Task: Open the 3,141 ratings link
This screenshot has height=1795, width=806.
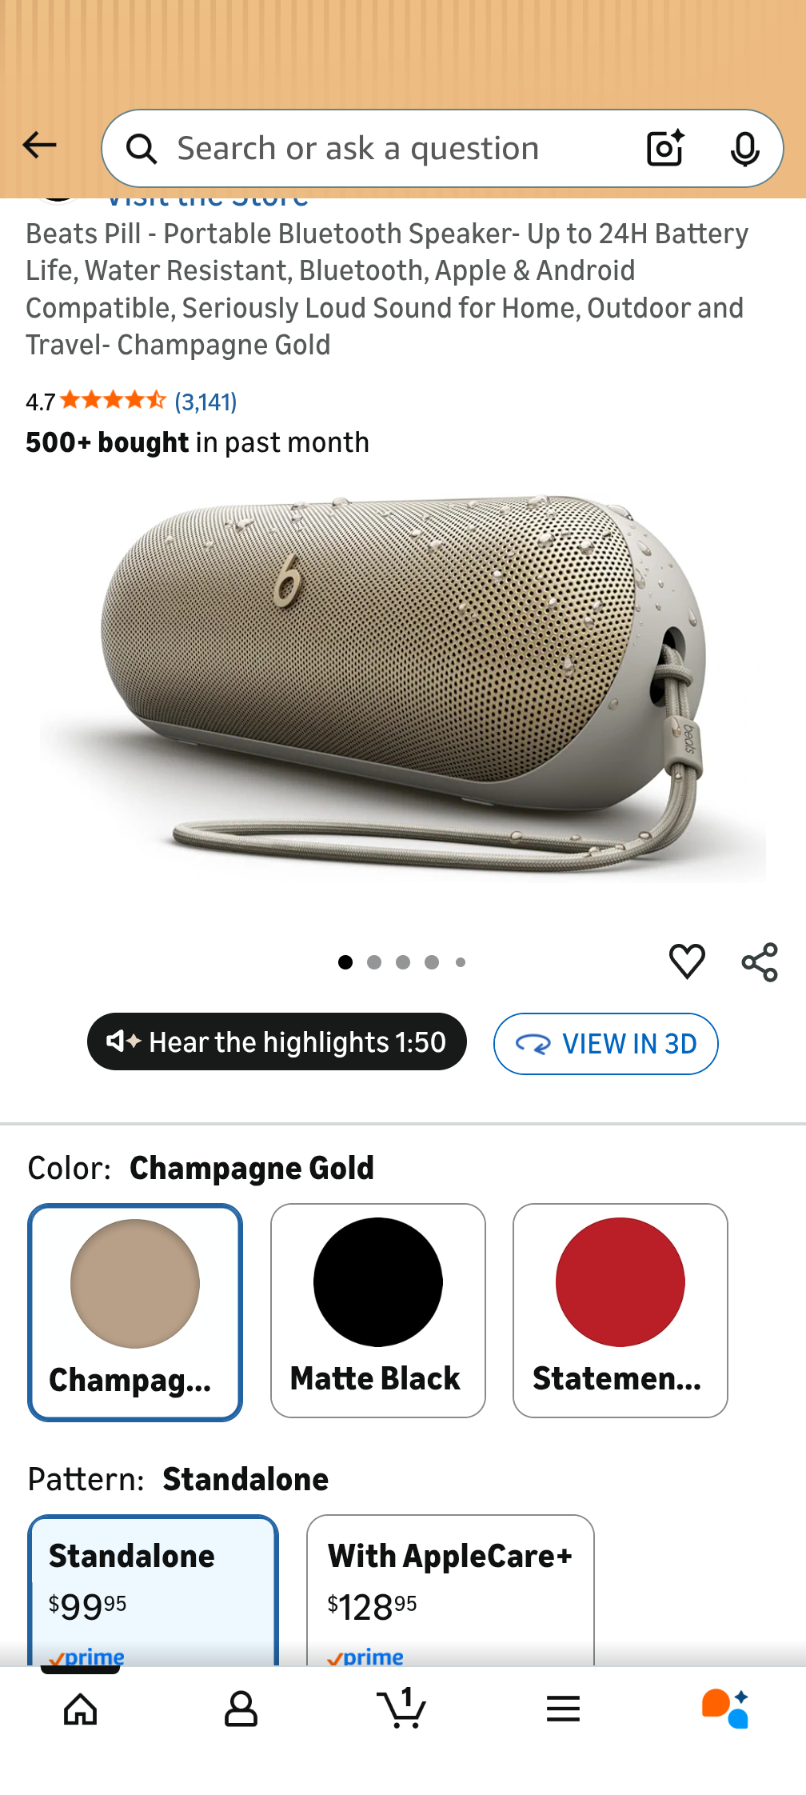Action: pyautogui.click(x=206, y=402)
